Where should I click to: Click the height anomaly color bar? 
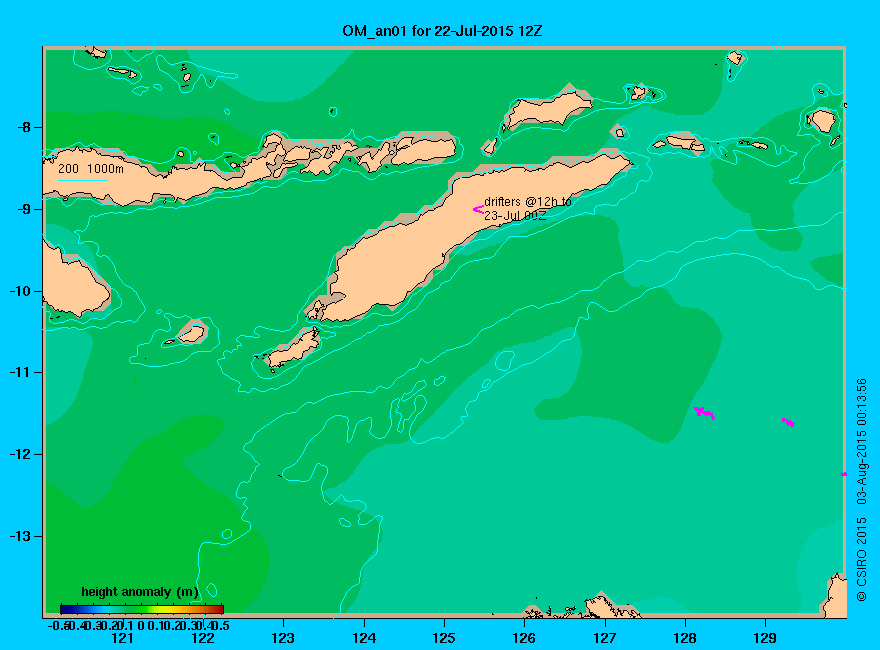(x=142, y=609)
